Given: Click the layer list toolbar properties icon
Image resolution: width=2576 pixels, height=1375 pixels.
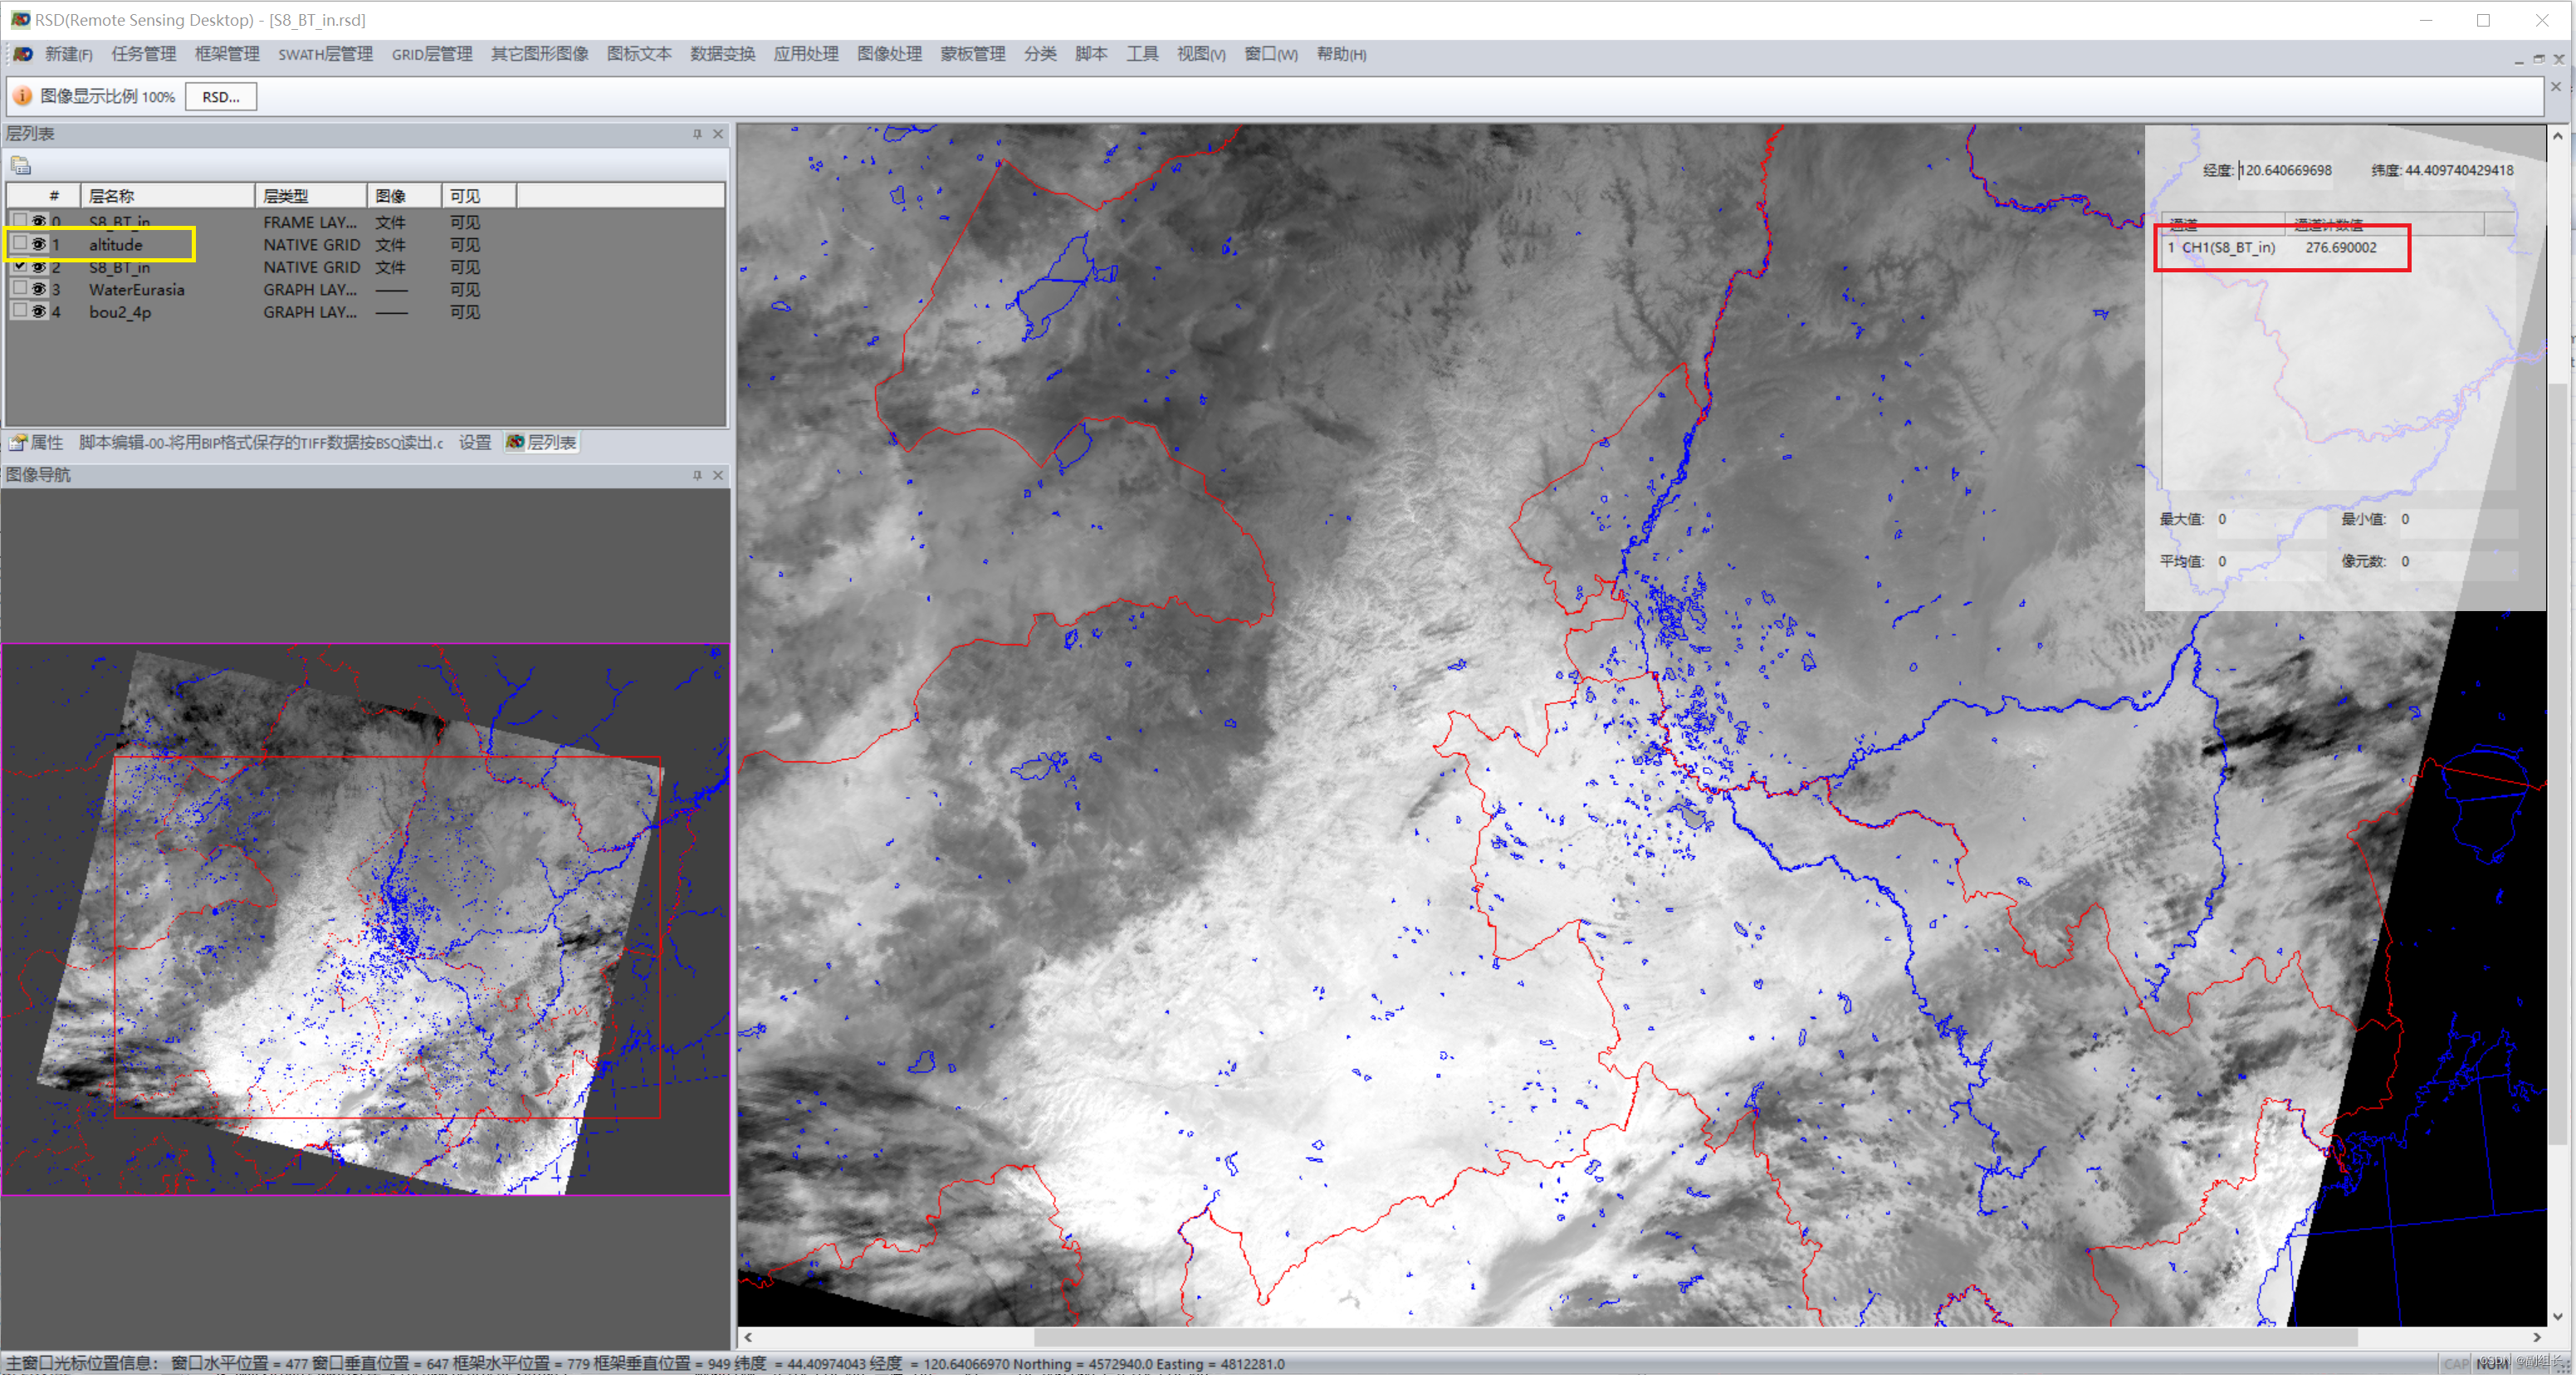Looking at the screenshot, I should [21, 166].
